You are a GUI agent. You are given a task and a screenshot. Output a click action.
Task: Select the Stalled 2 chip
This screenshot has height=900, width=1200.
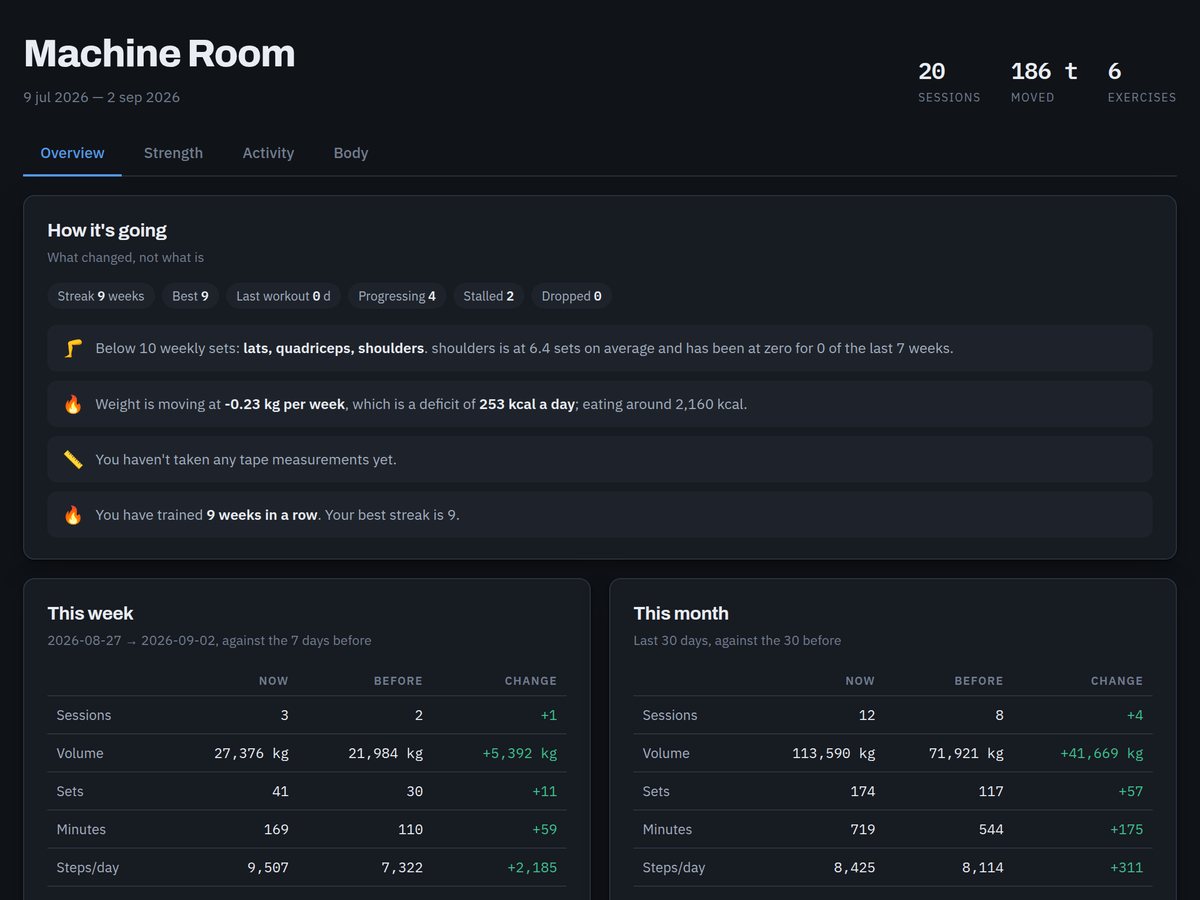(x=489, y=296)
